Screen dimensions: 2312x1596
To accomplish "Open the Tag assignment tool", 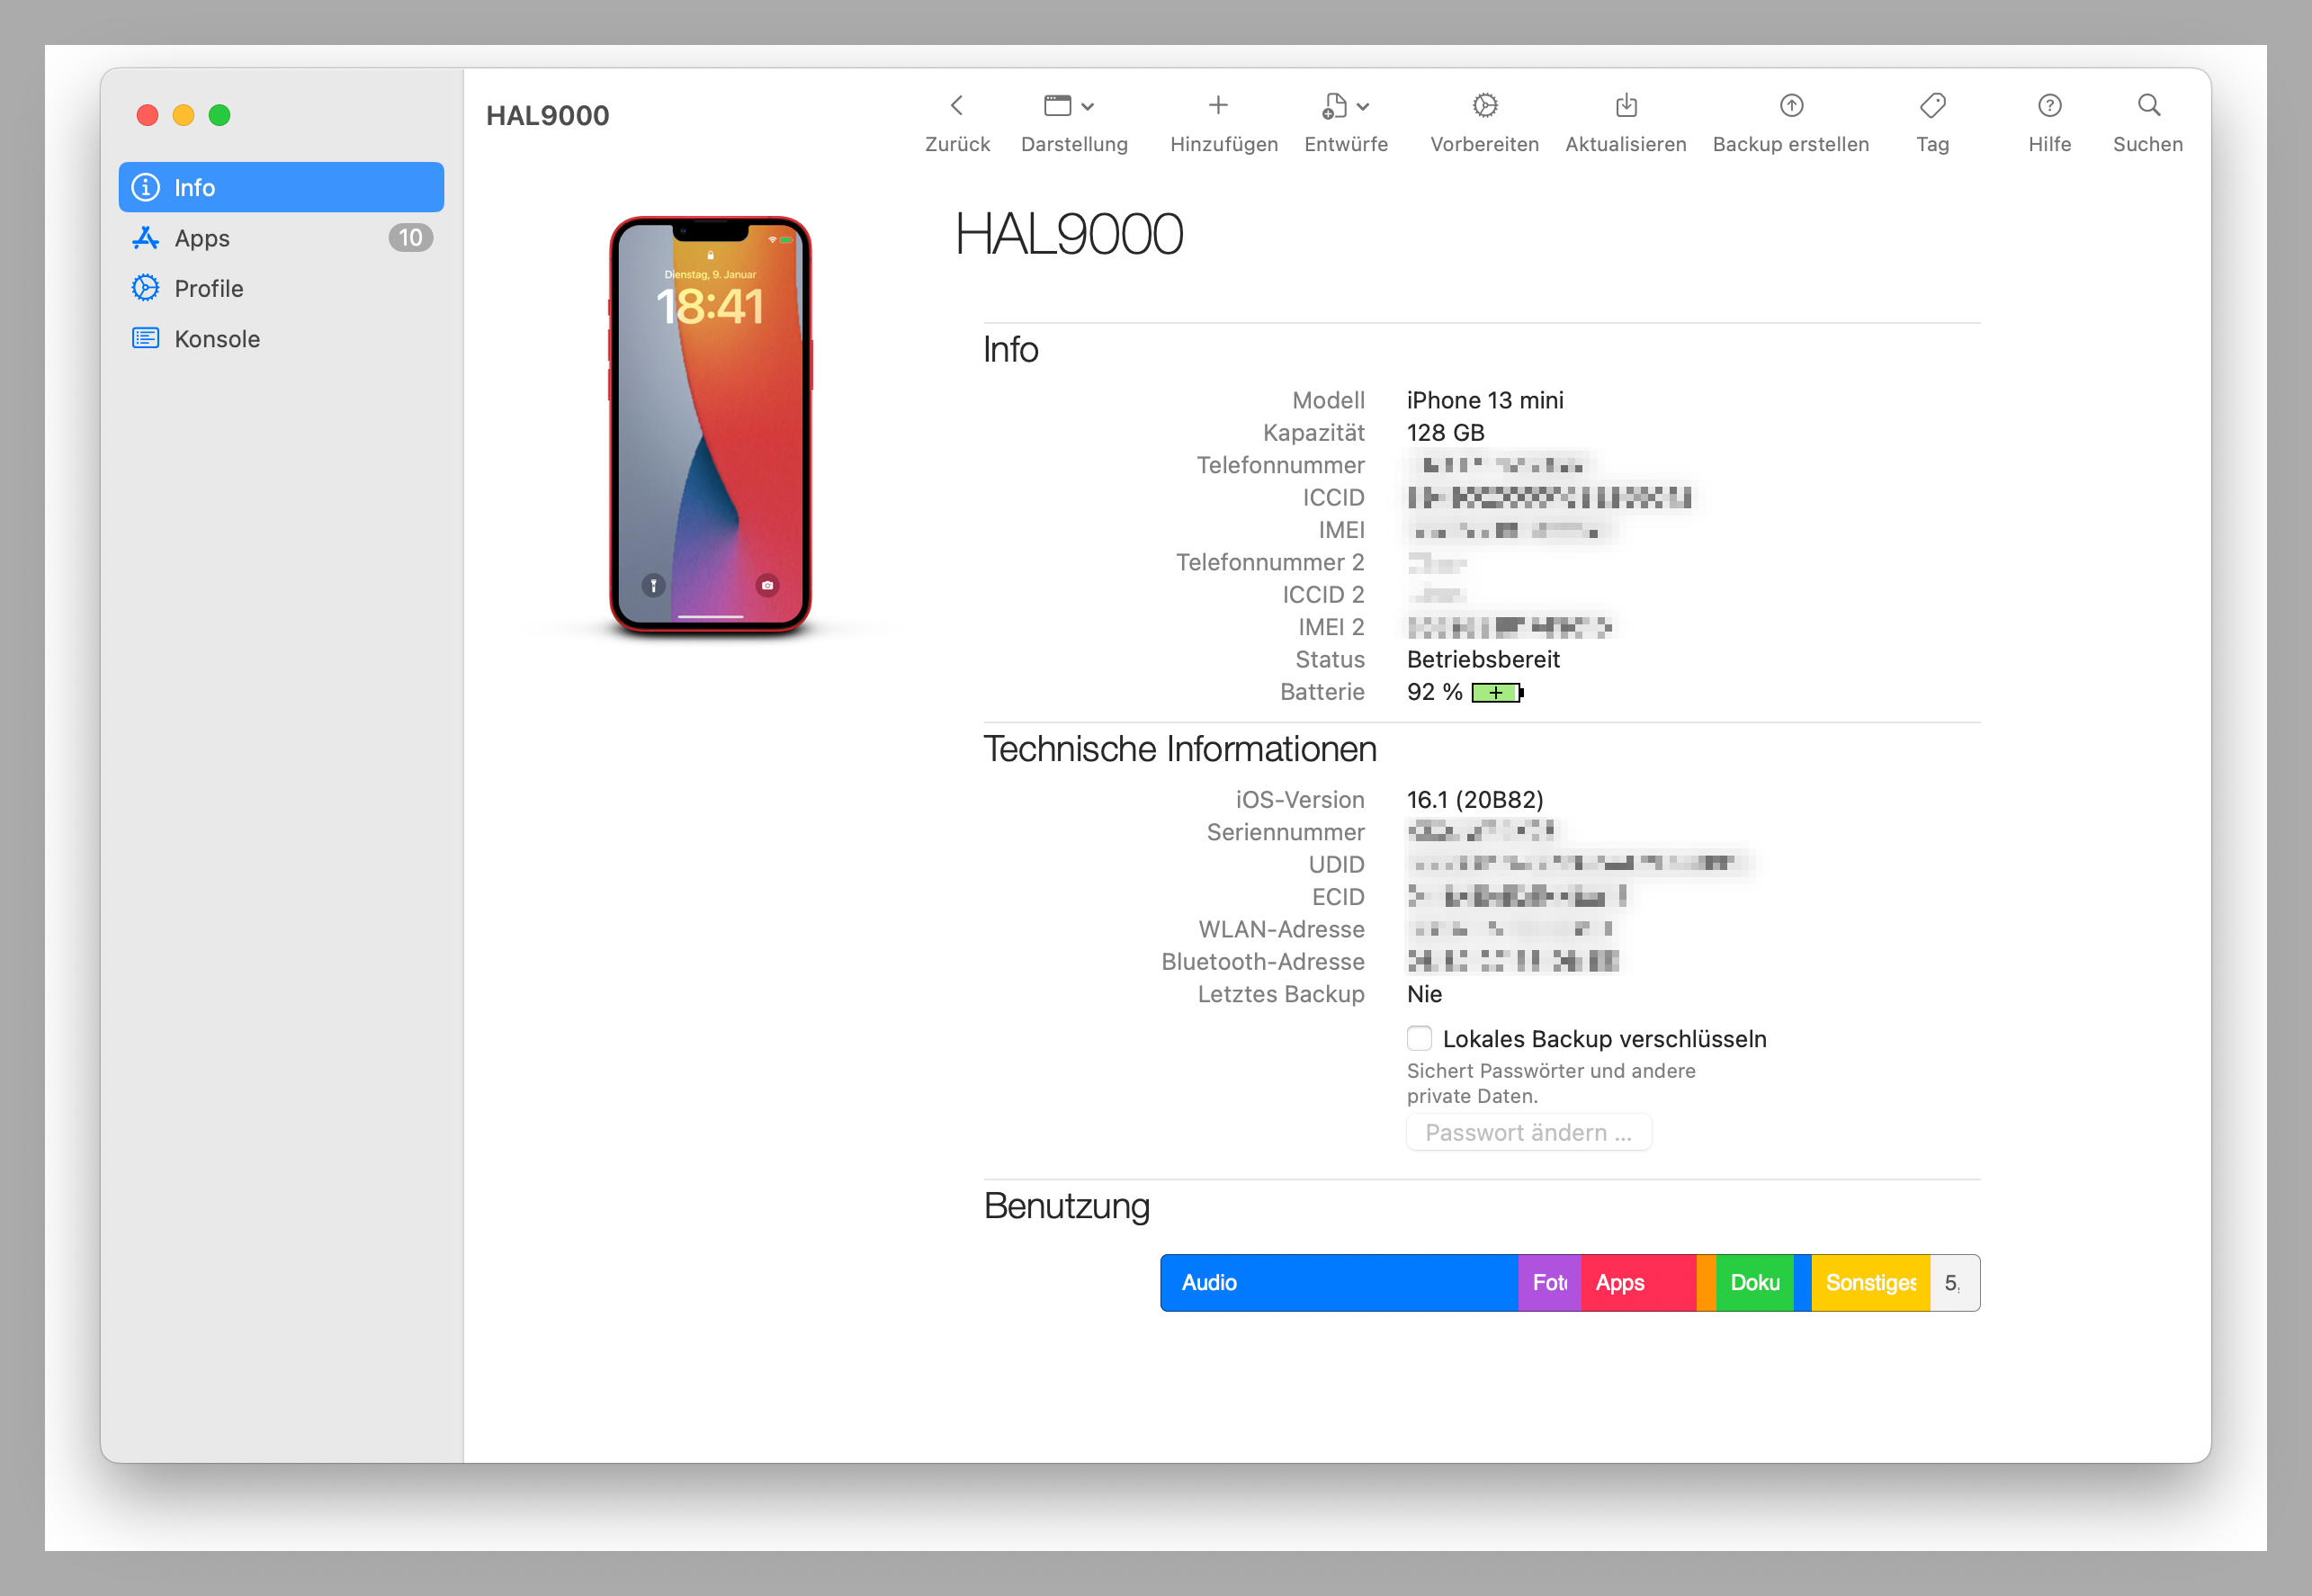I will [1933, 120].
